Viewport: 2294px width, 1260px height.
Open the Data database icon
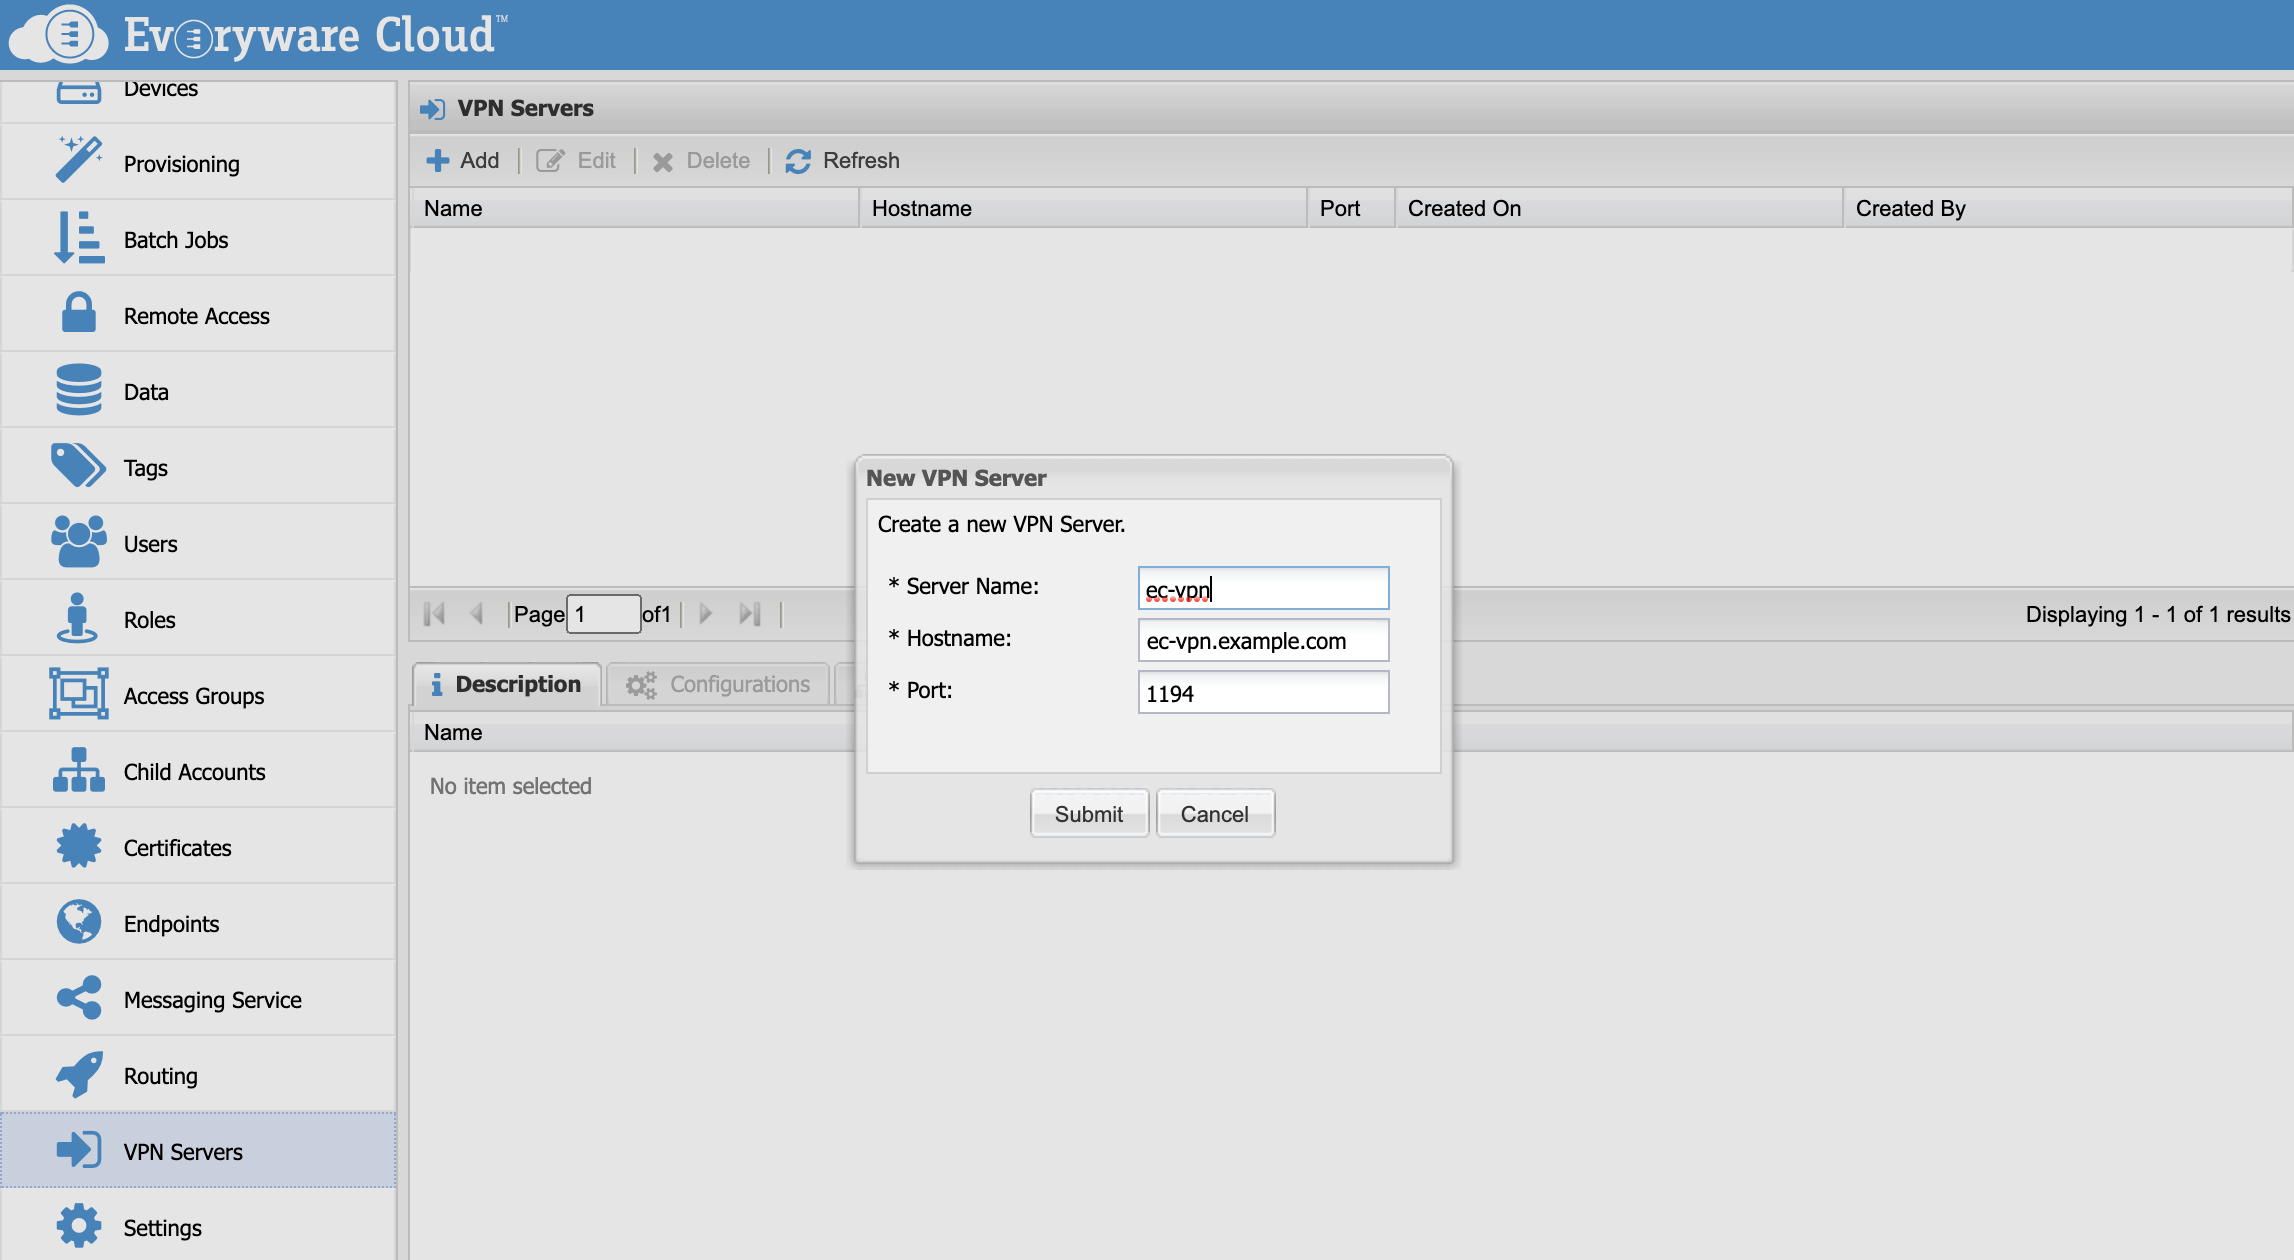click(x=79, y=389)
